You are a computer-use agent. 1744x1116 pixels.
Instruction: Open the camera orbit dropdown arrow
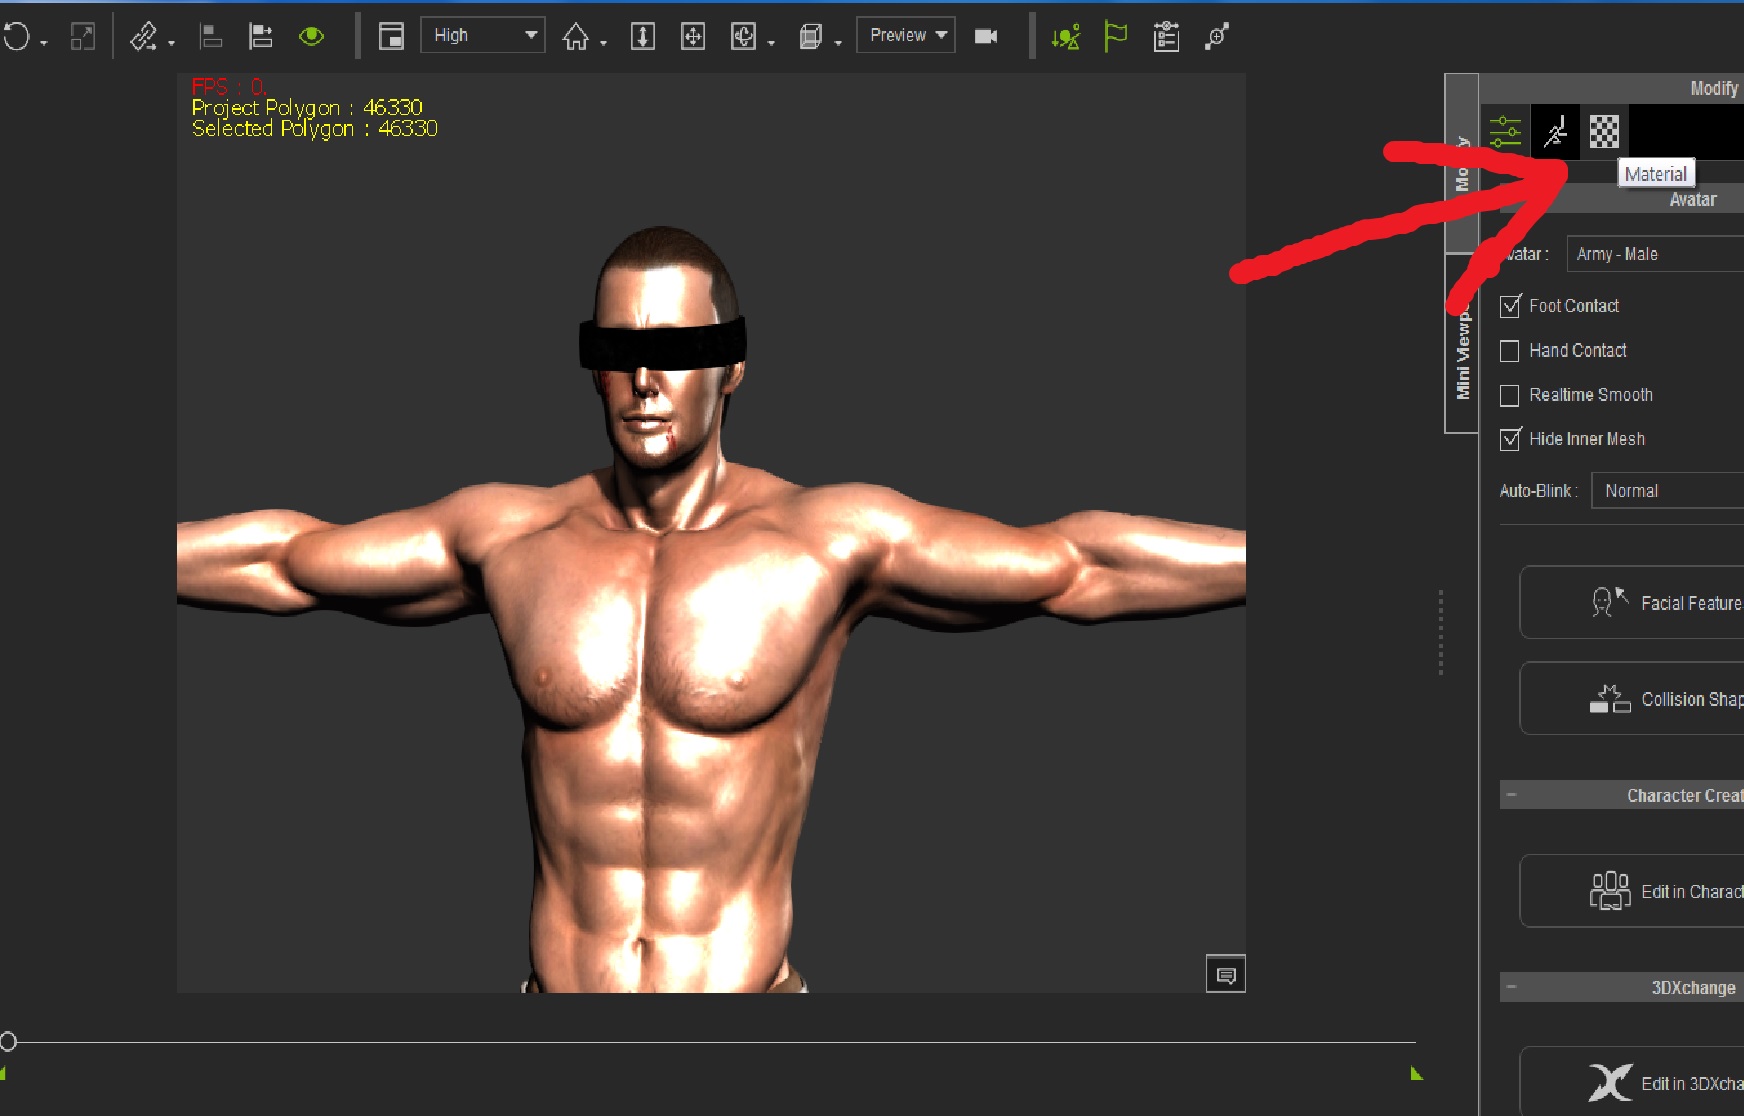[x=771, y=43]
